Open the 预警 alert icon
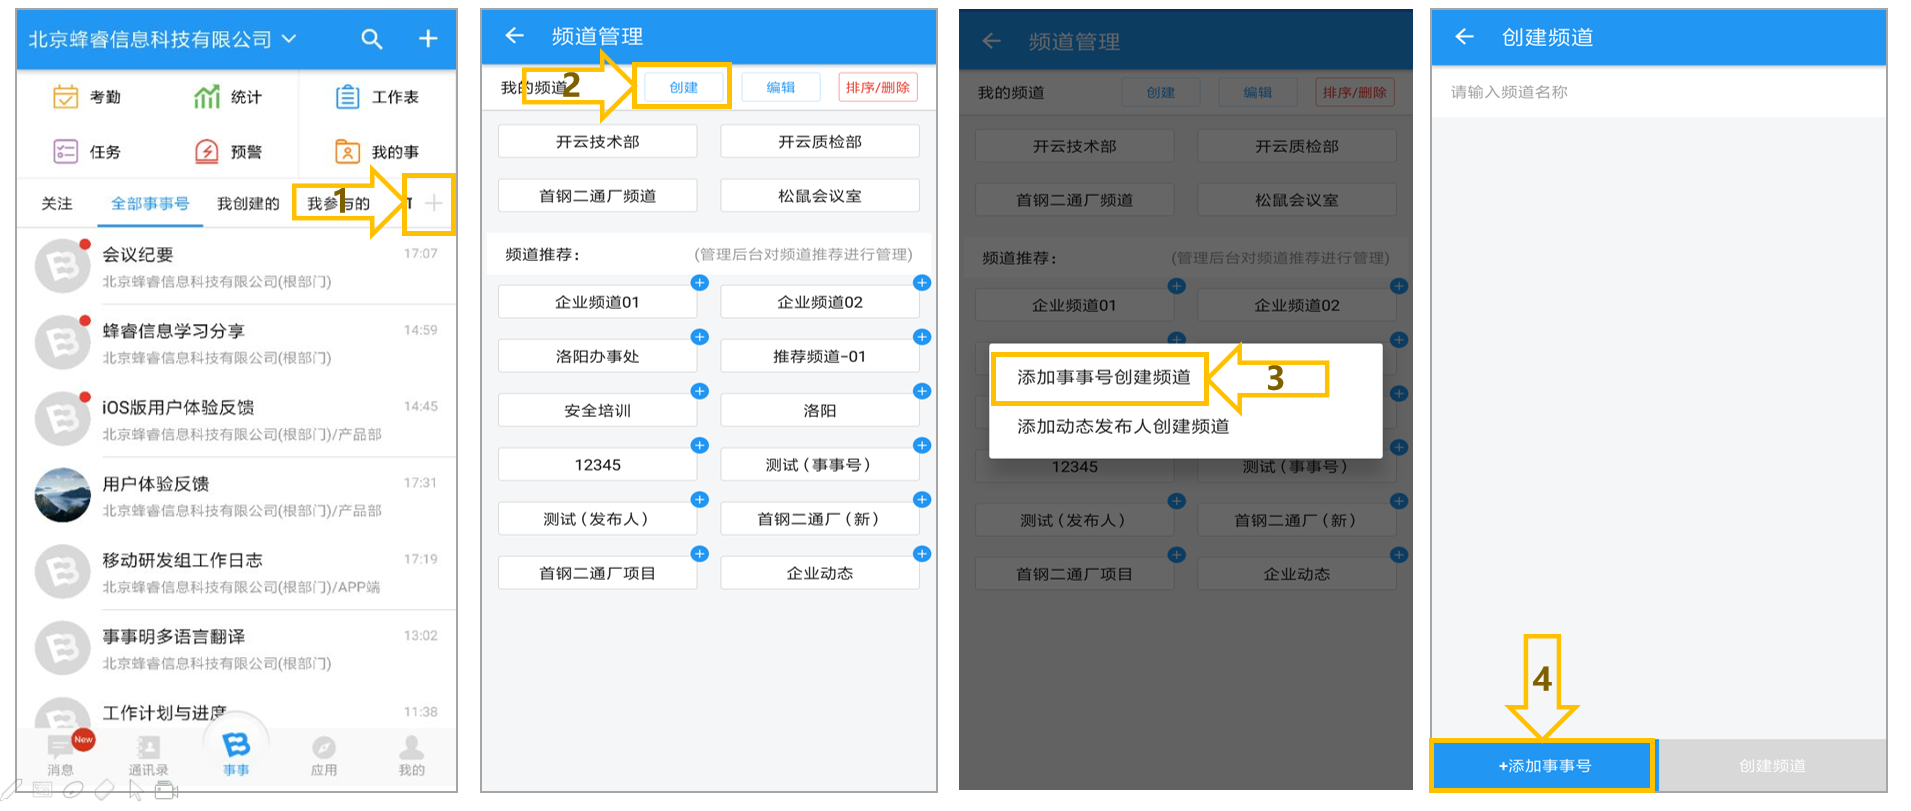1911x811 pixels. click(x=207, y=152)
